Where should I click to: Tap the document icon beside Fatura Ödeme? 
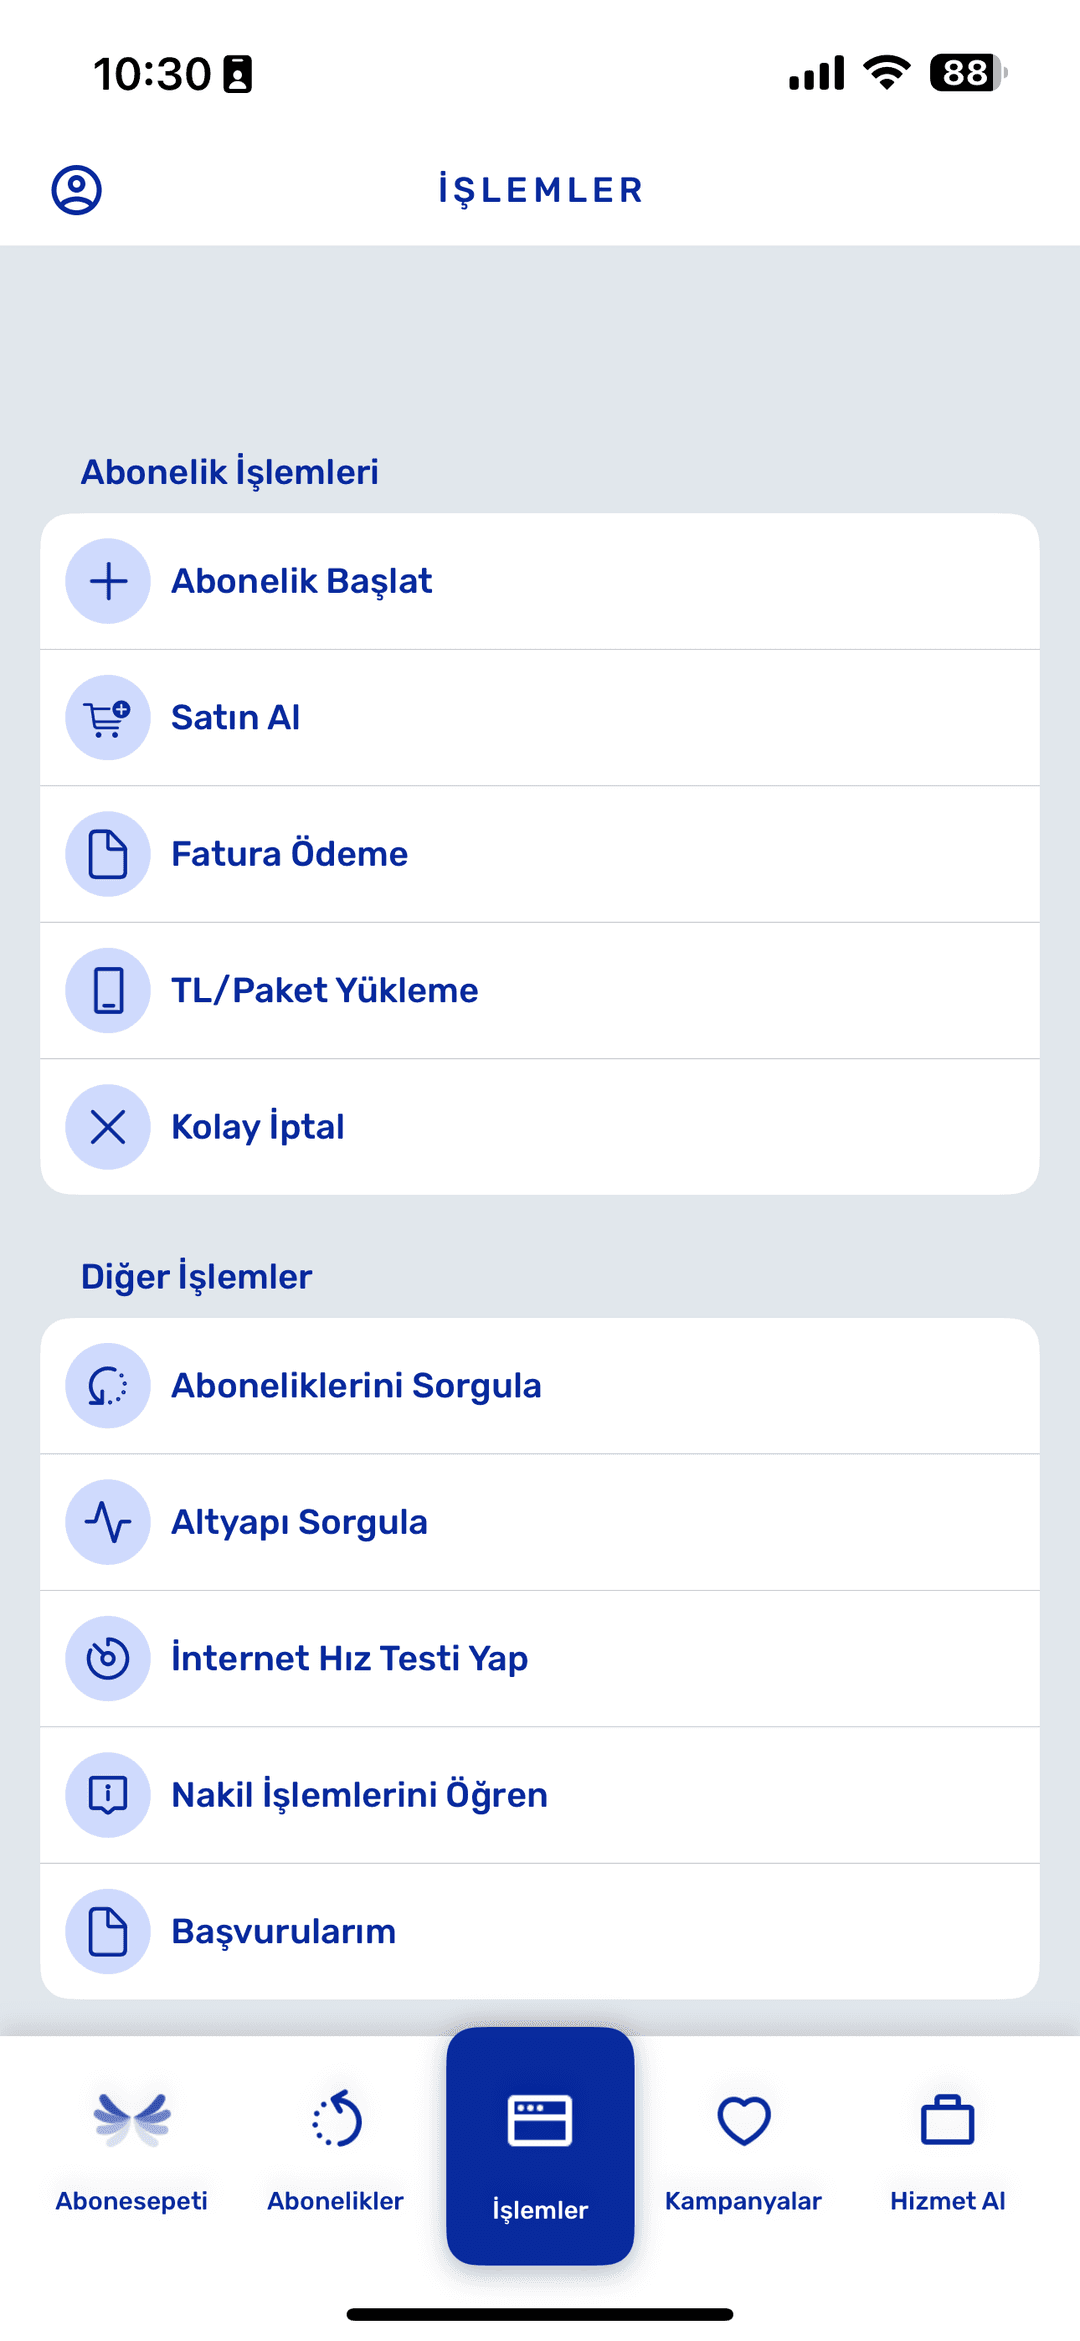coord(108,854)
